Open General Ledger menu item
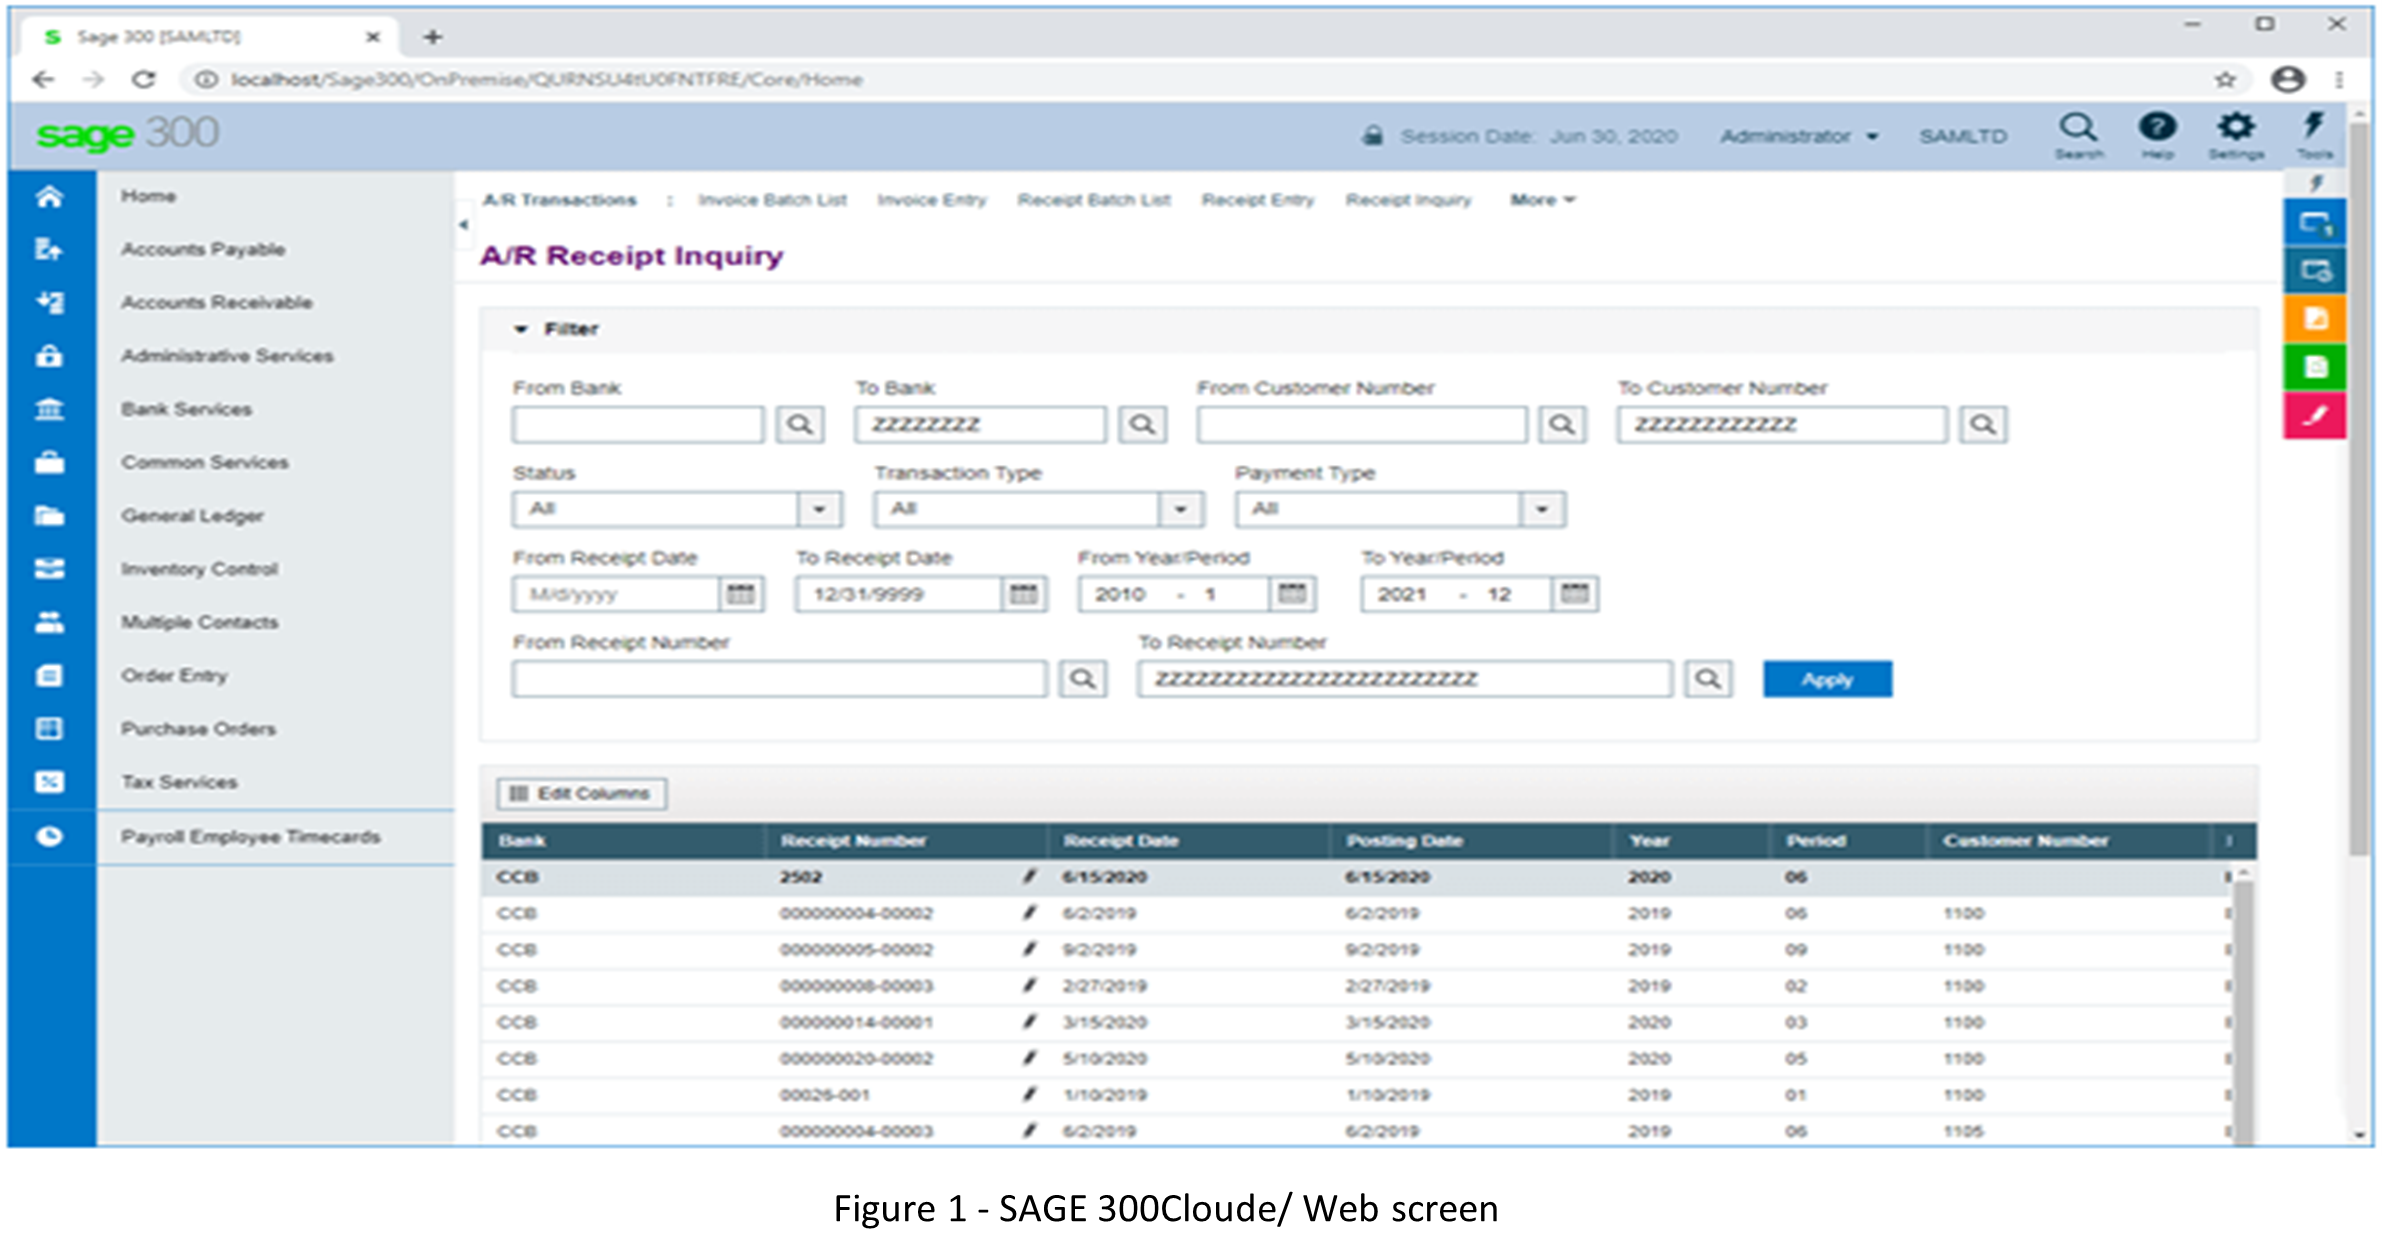 coord(193,516)
